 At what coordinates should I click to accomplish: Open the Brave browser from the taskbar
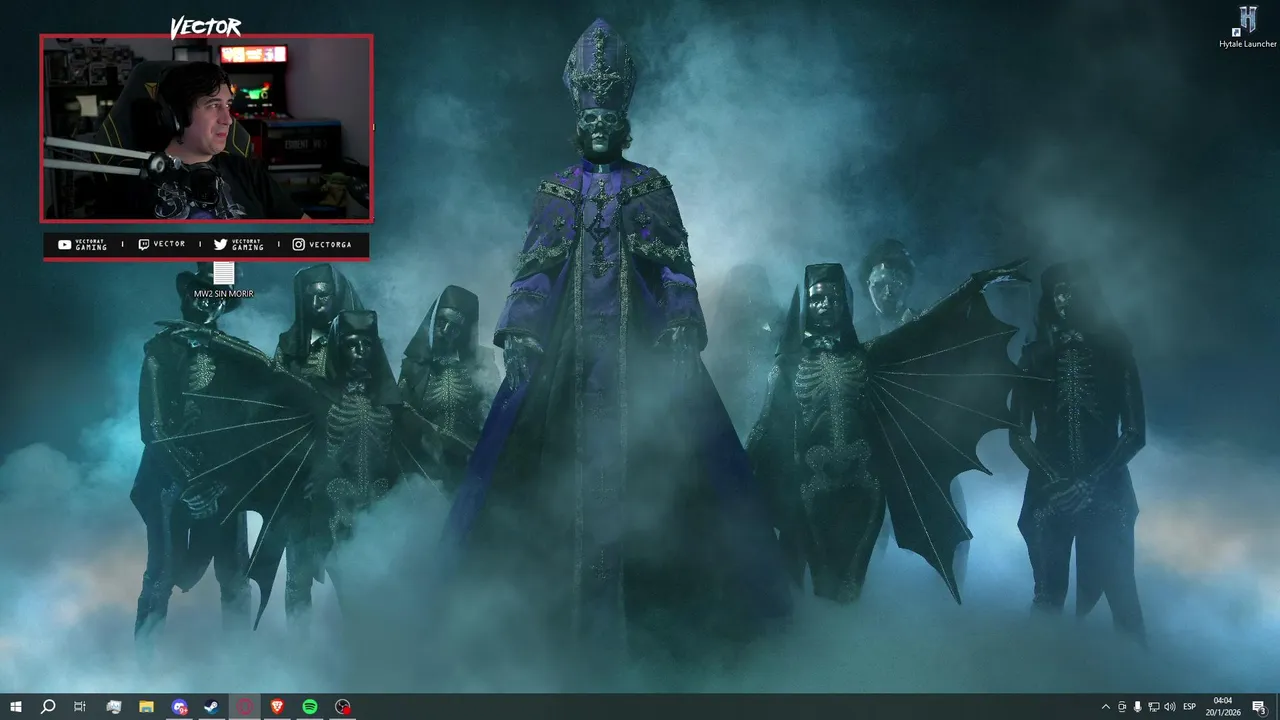click(x=277, y=707)
